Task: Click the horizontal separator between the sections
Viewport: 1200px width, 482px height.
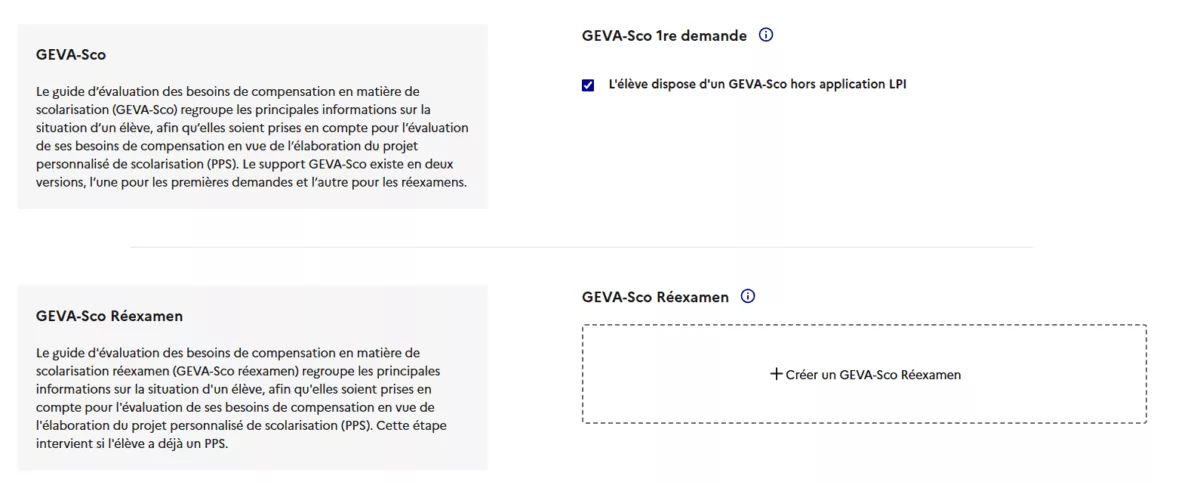Action: (581, 247)
